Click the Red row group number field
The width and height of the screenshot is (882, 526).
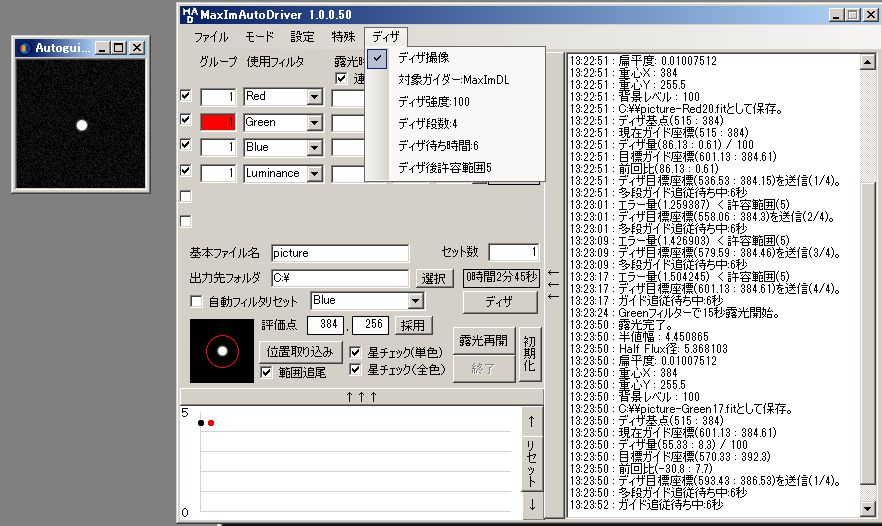click(218, 97)
